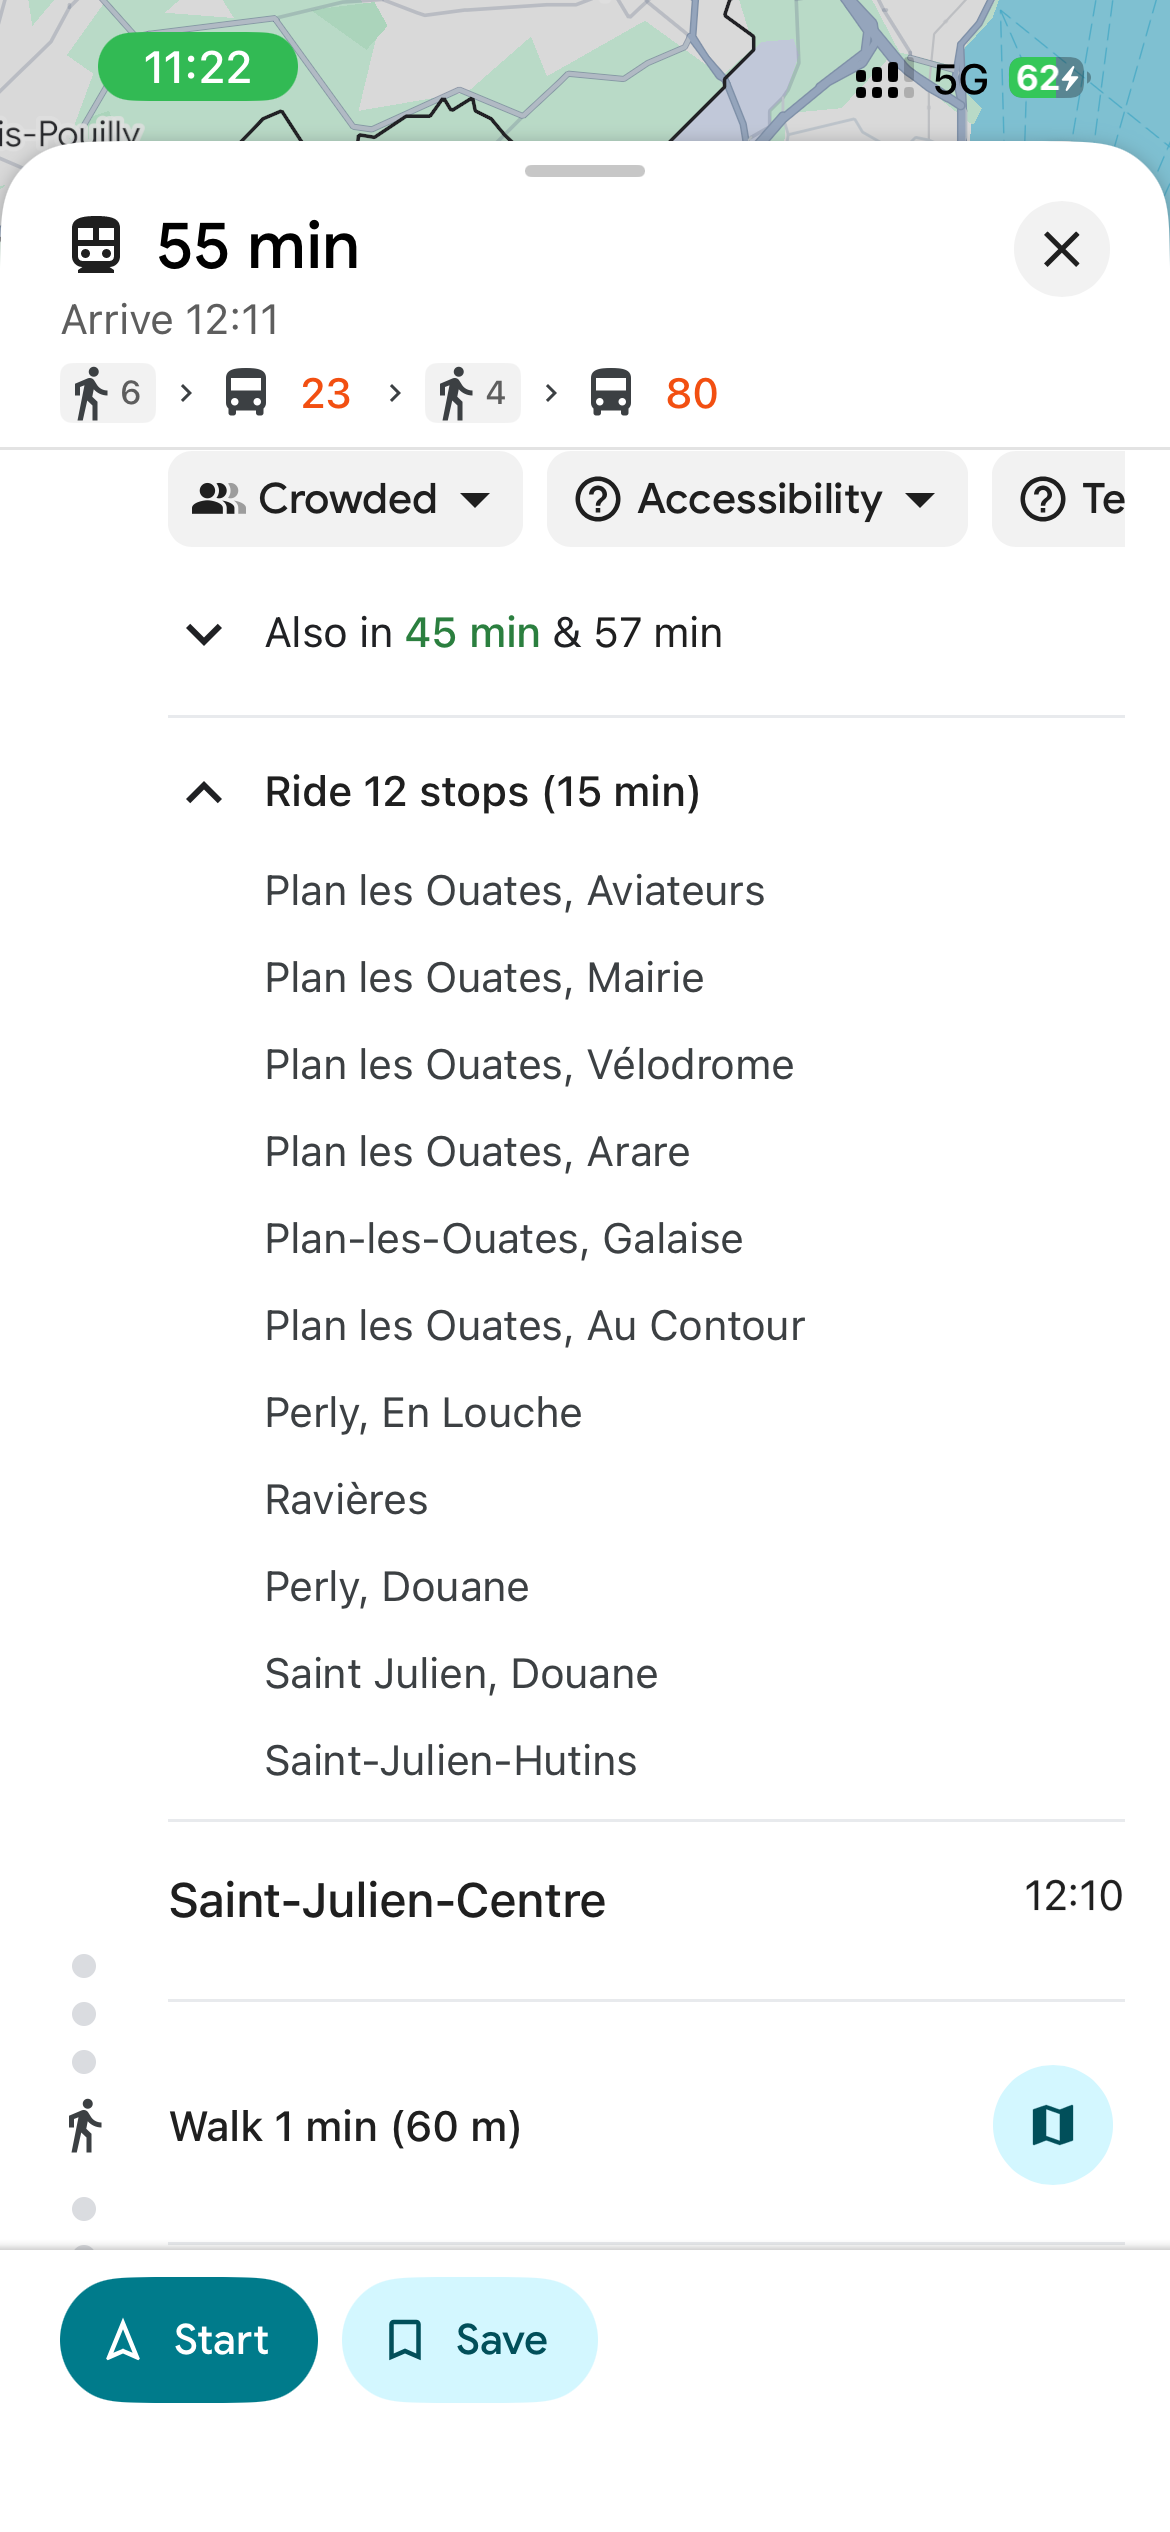Collapse the 'Ride 12 stops' list

tap(204, 793)
